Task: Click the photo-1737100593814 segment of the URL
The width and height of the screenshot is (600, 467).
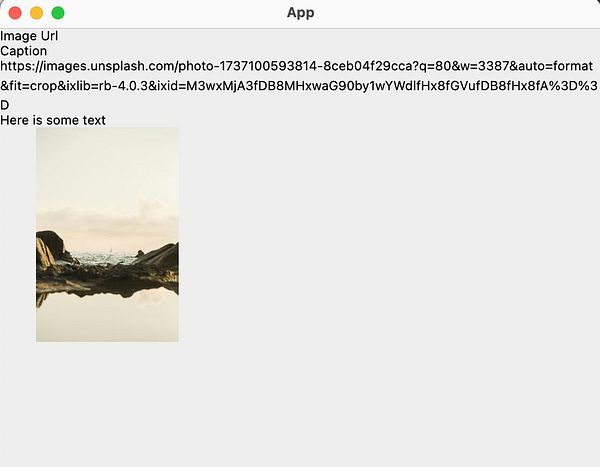Action: coord(248,66)
